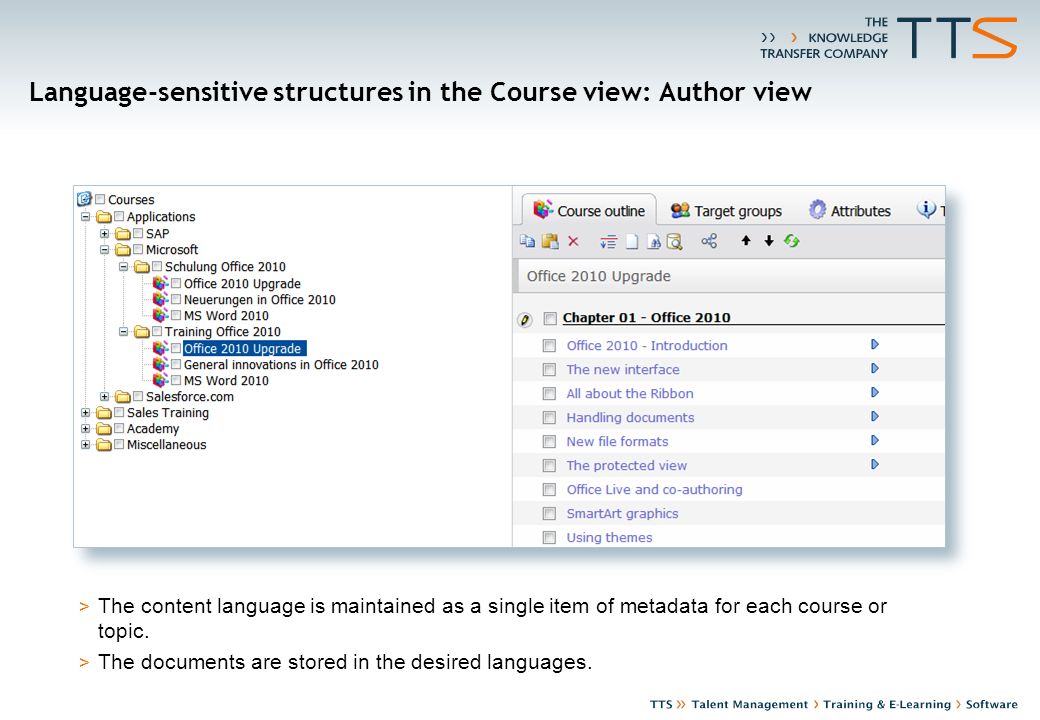Screen dimensions: 1040x720
Task: Collapse the Schulung Office 2010 node
Action: 123,267
